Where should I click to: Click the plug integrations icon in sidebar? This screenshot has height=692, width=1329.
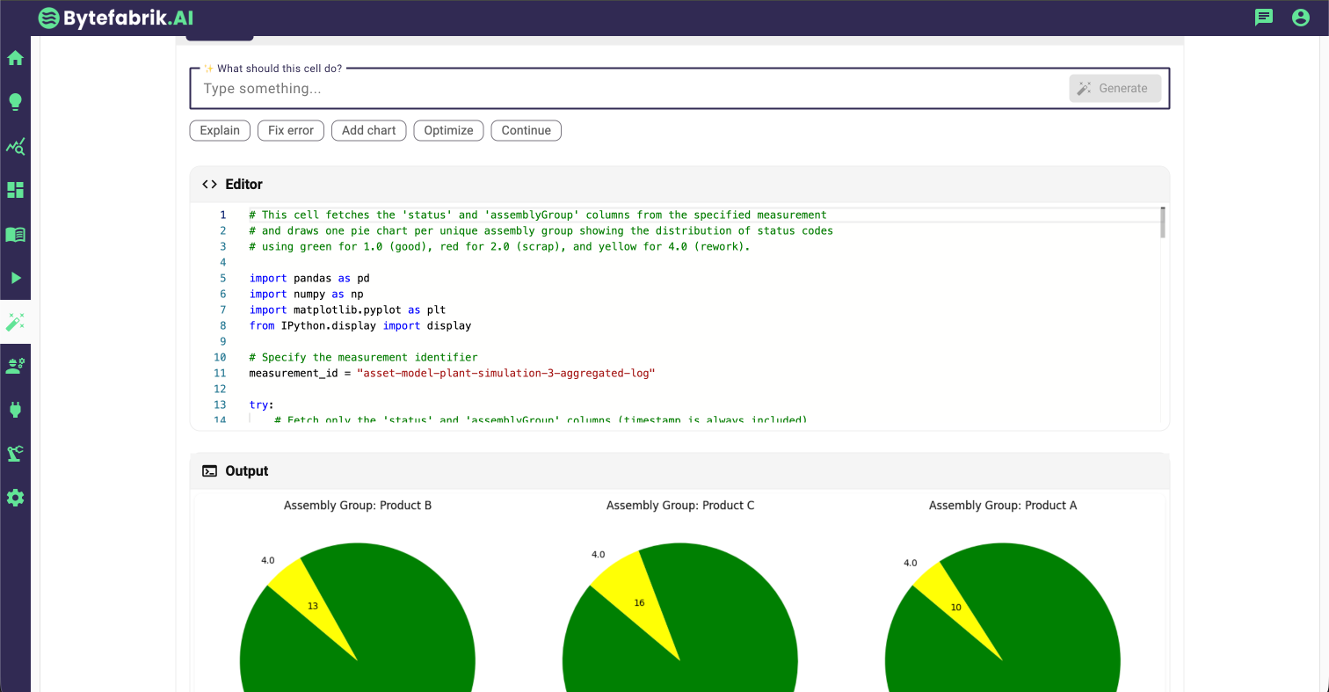click(15, 410)
